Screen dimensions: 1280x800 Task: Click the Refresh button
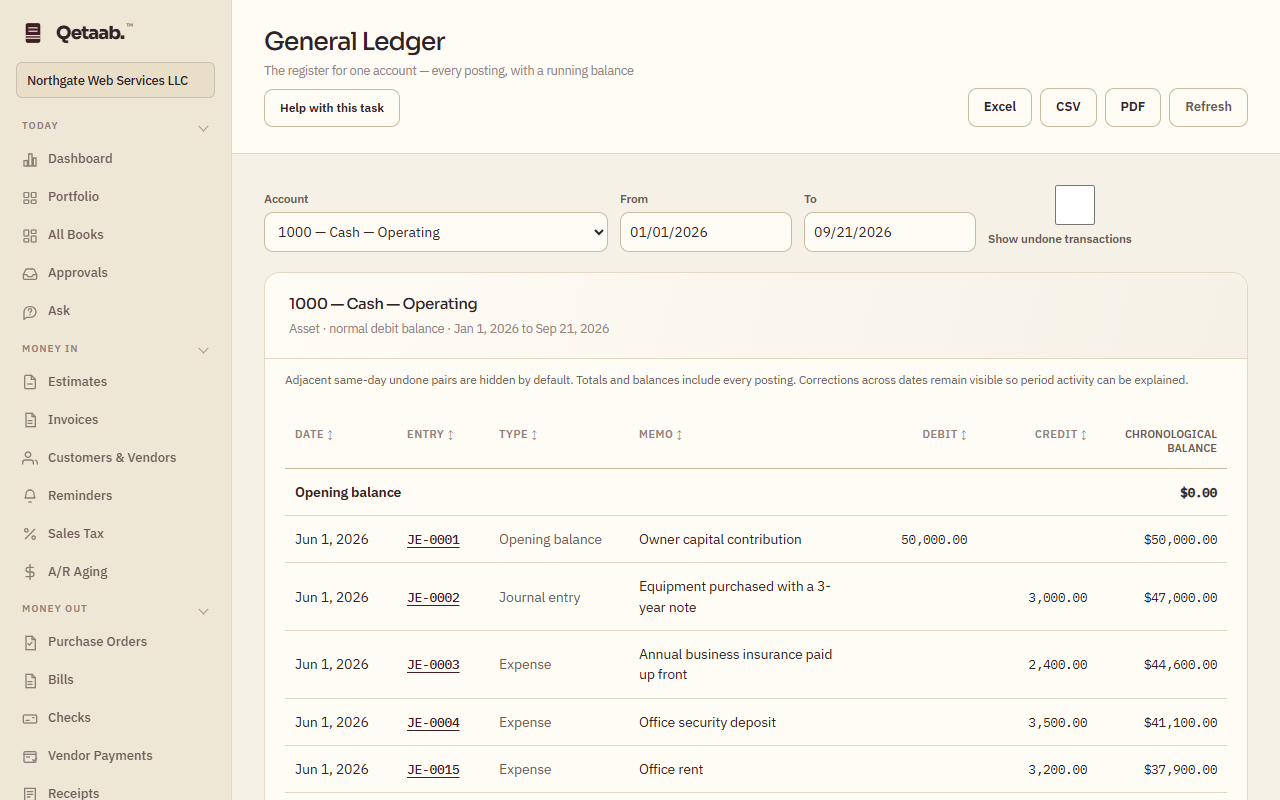1208,107
